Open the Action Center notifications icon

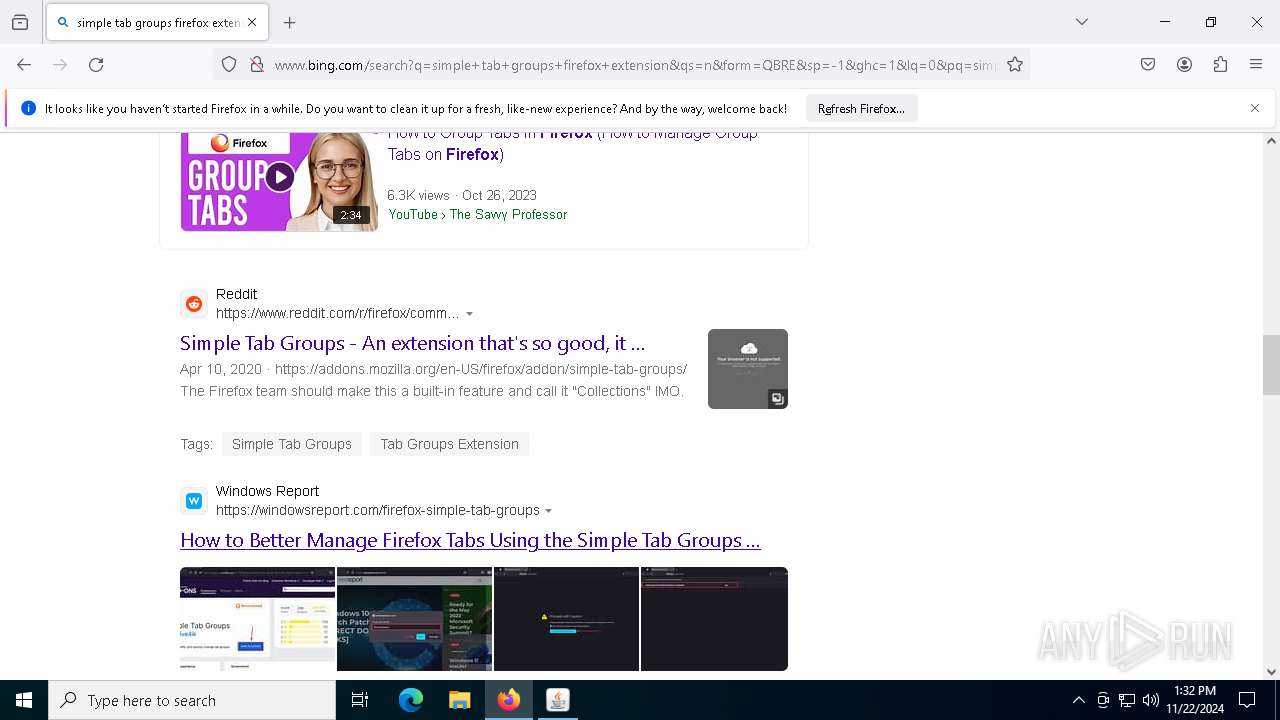click(1247, 700)
